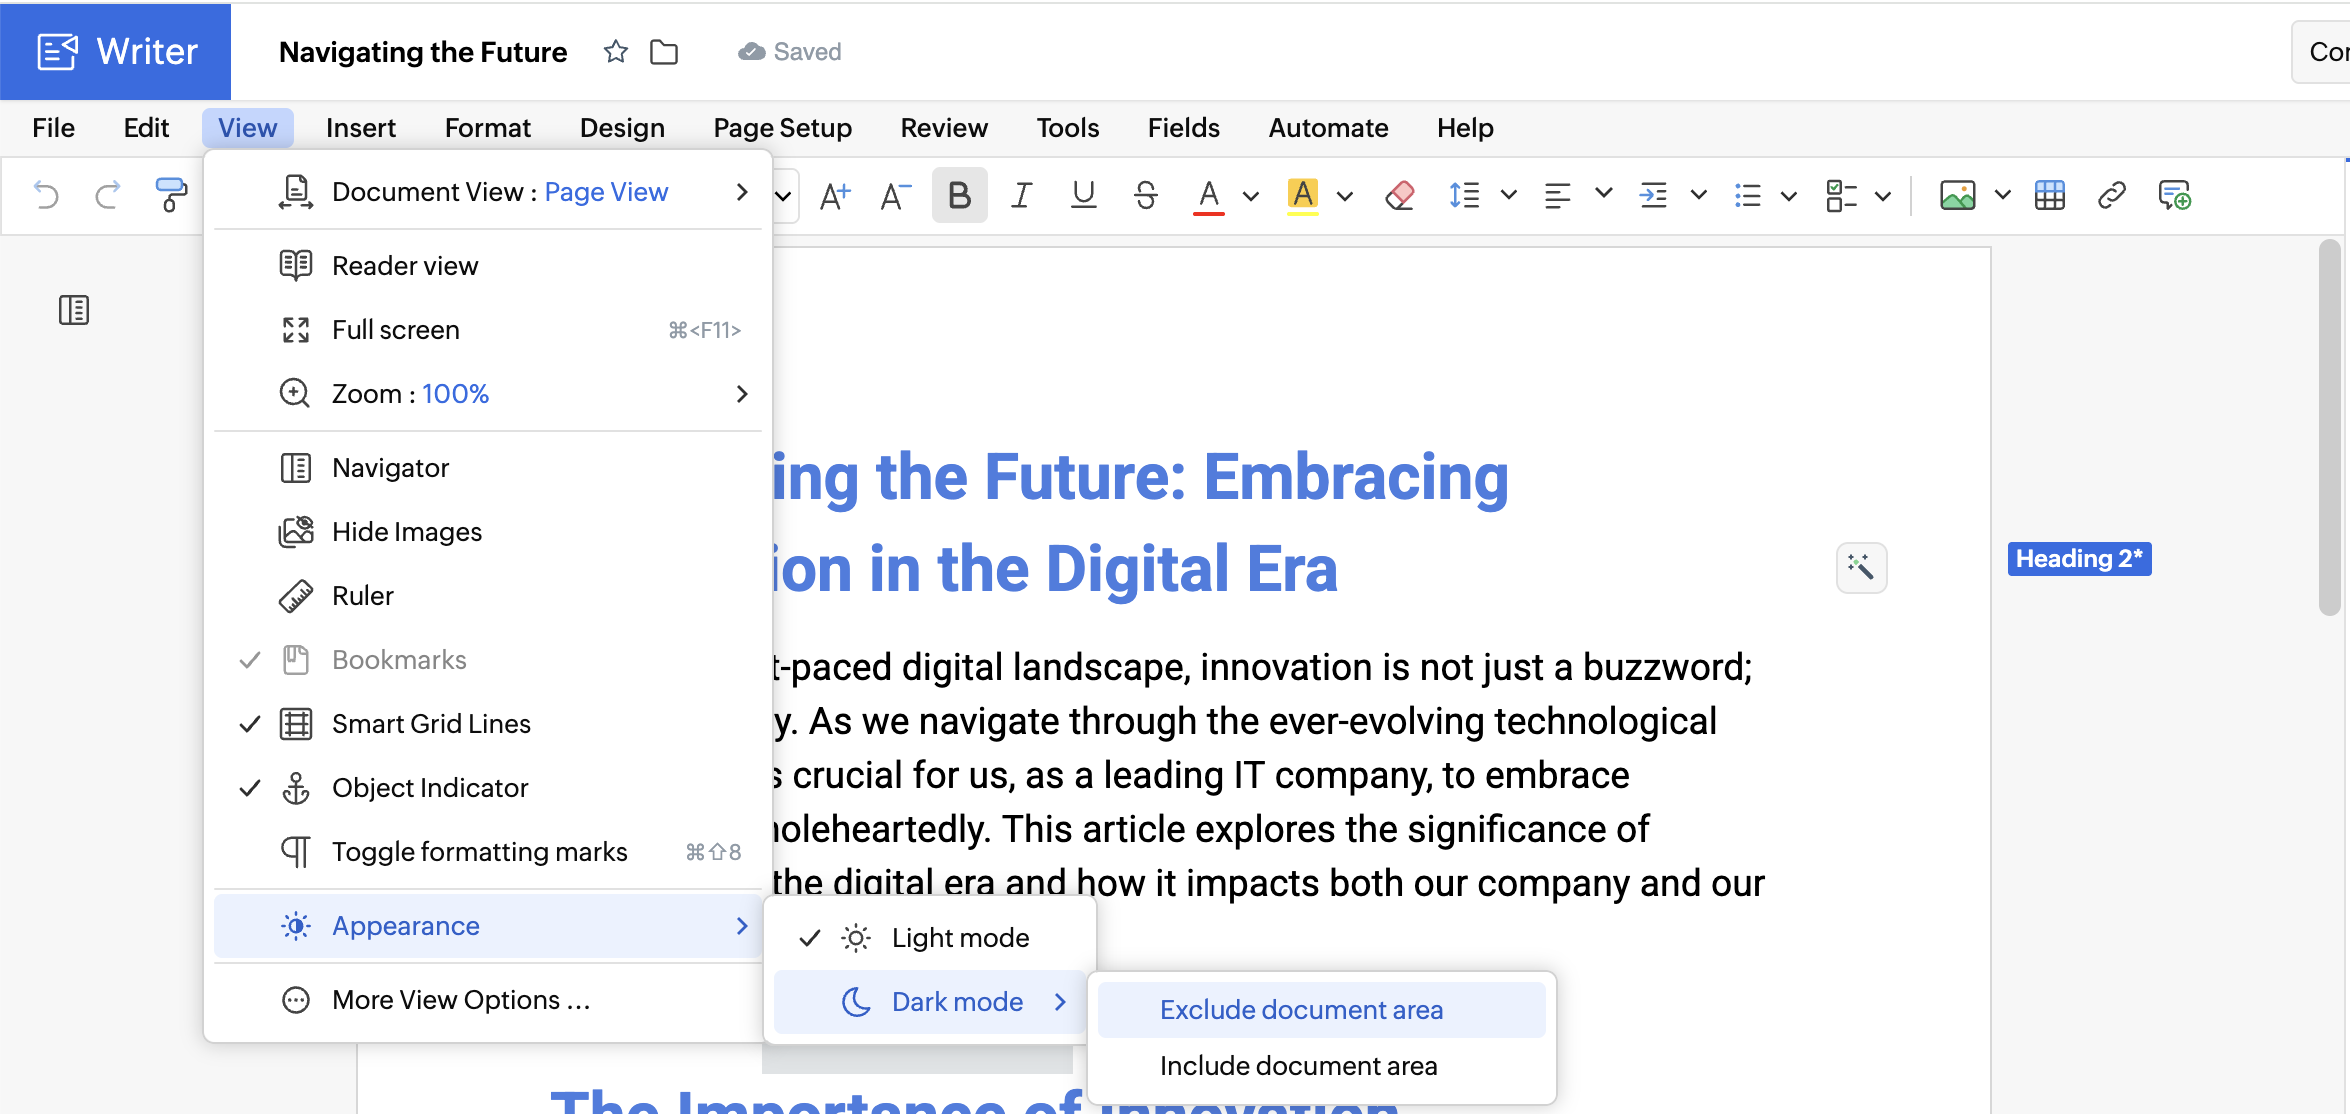The width and height of the screenshot is (2350, 1114).
Task: Open the Insert menu
Action: point(360,128)
